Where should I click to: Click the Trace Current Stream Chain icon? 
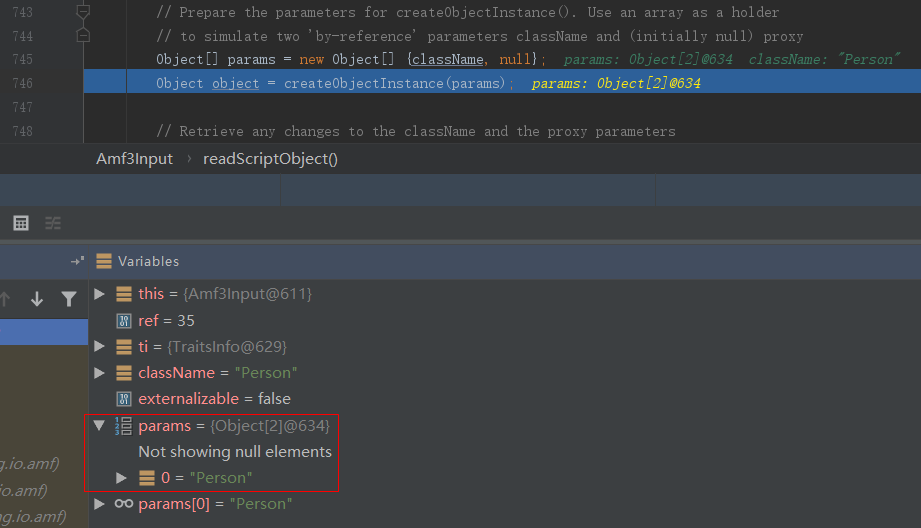53,222
